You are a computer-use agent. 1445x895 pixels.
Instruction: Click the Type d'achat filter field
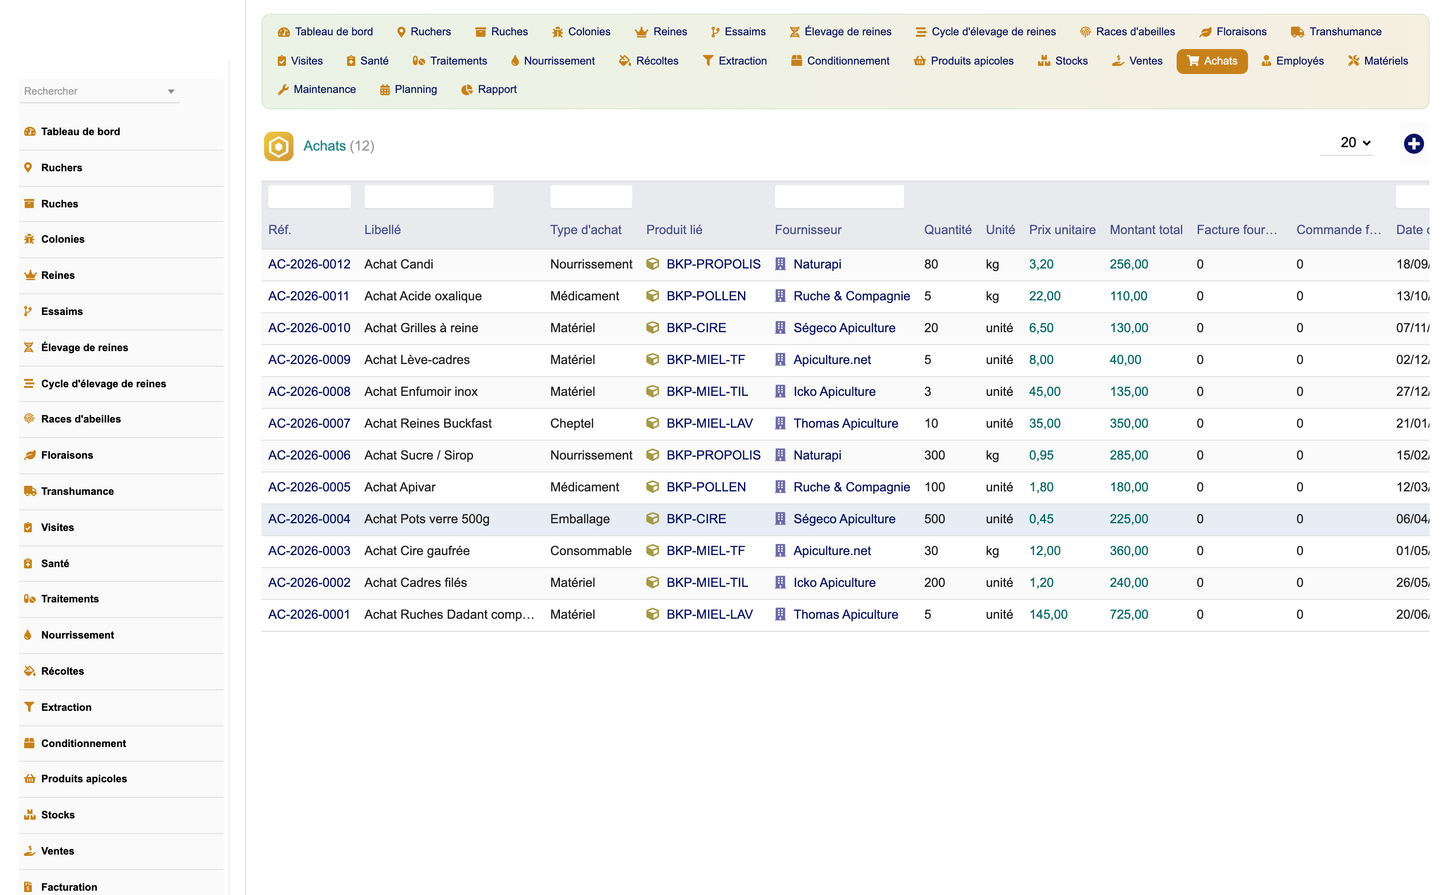(x=591, y=197)
